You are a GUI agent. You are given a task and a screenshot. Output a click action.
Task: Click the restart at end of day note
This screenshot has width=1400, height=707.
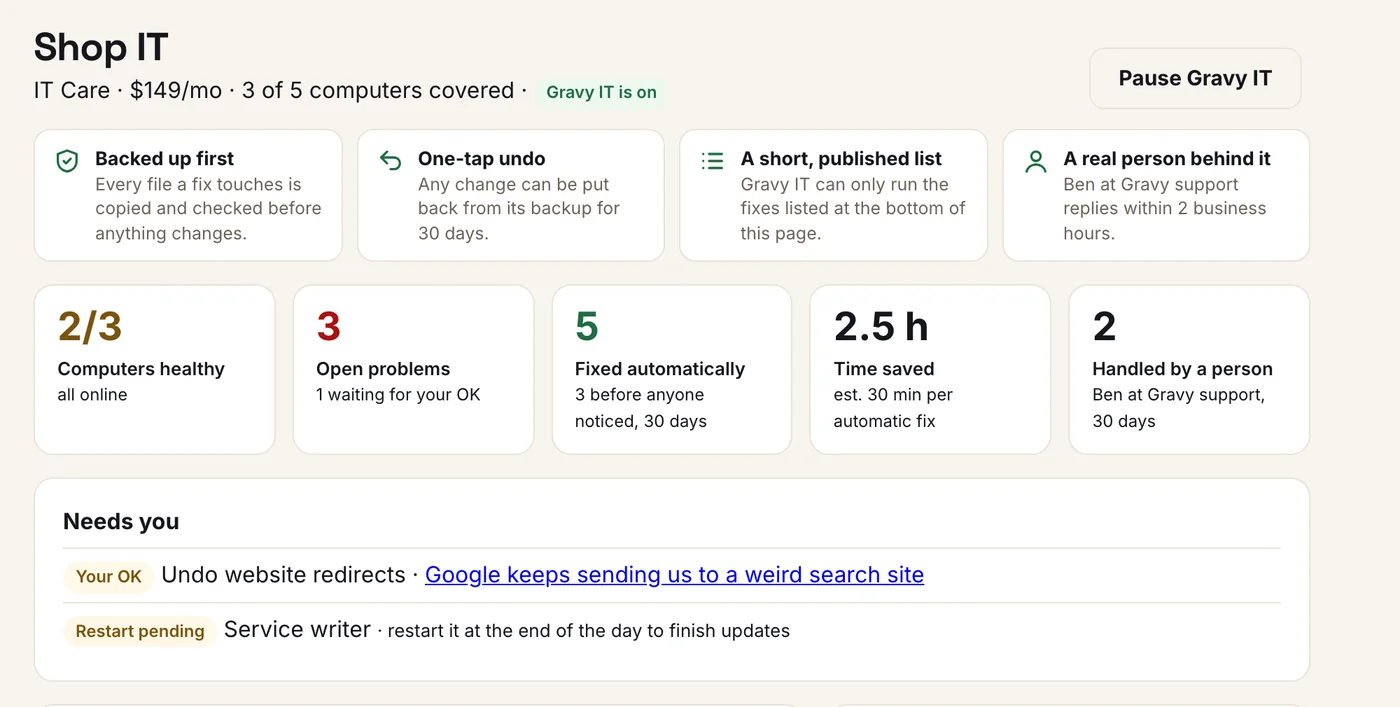(x=589, y=631)
